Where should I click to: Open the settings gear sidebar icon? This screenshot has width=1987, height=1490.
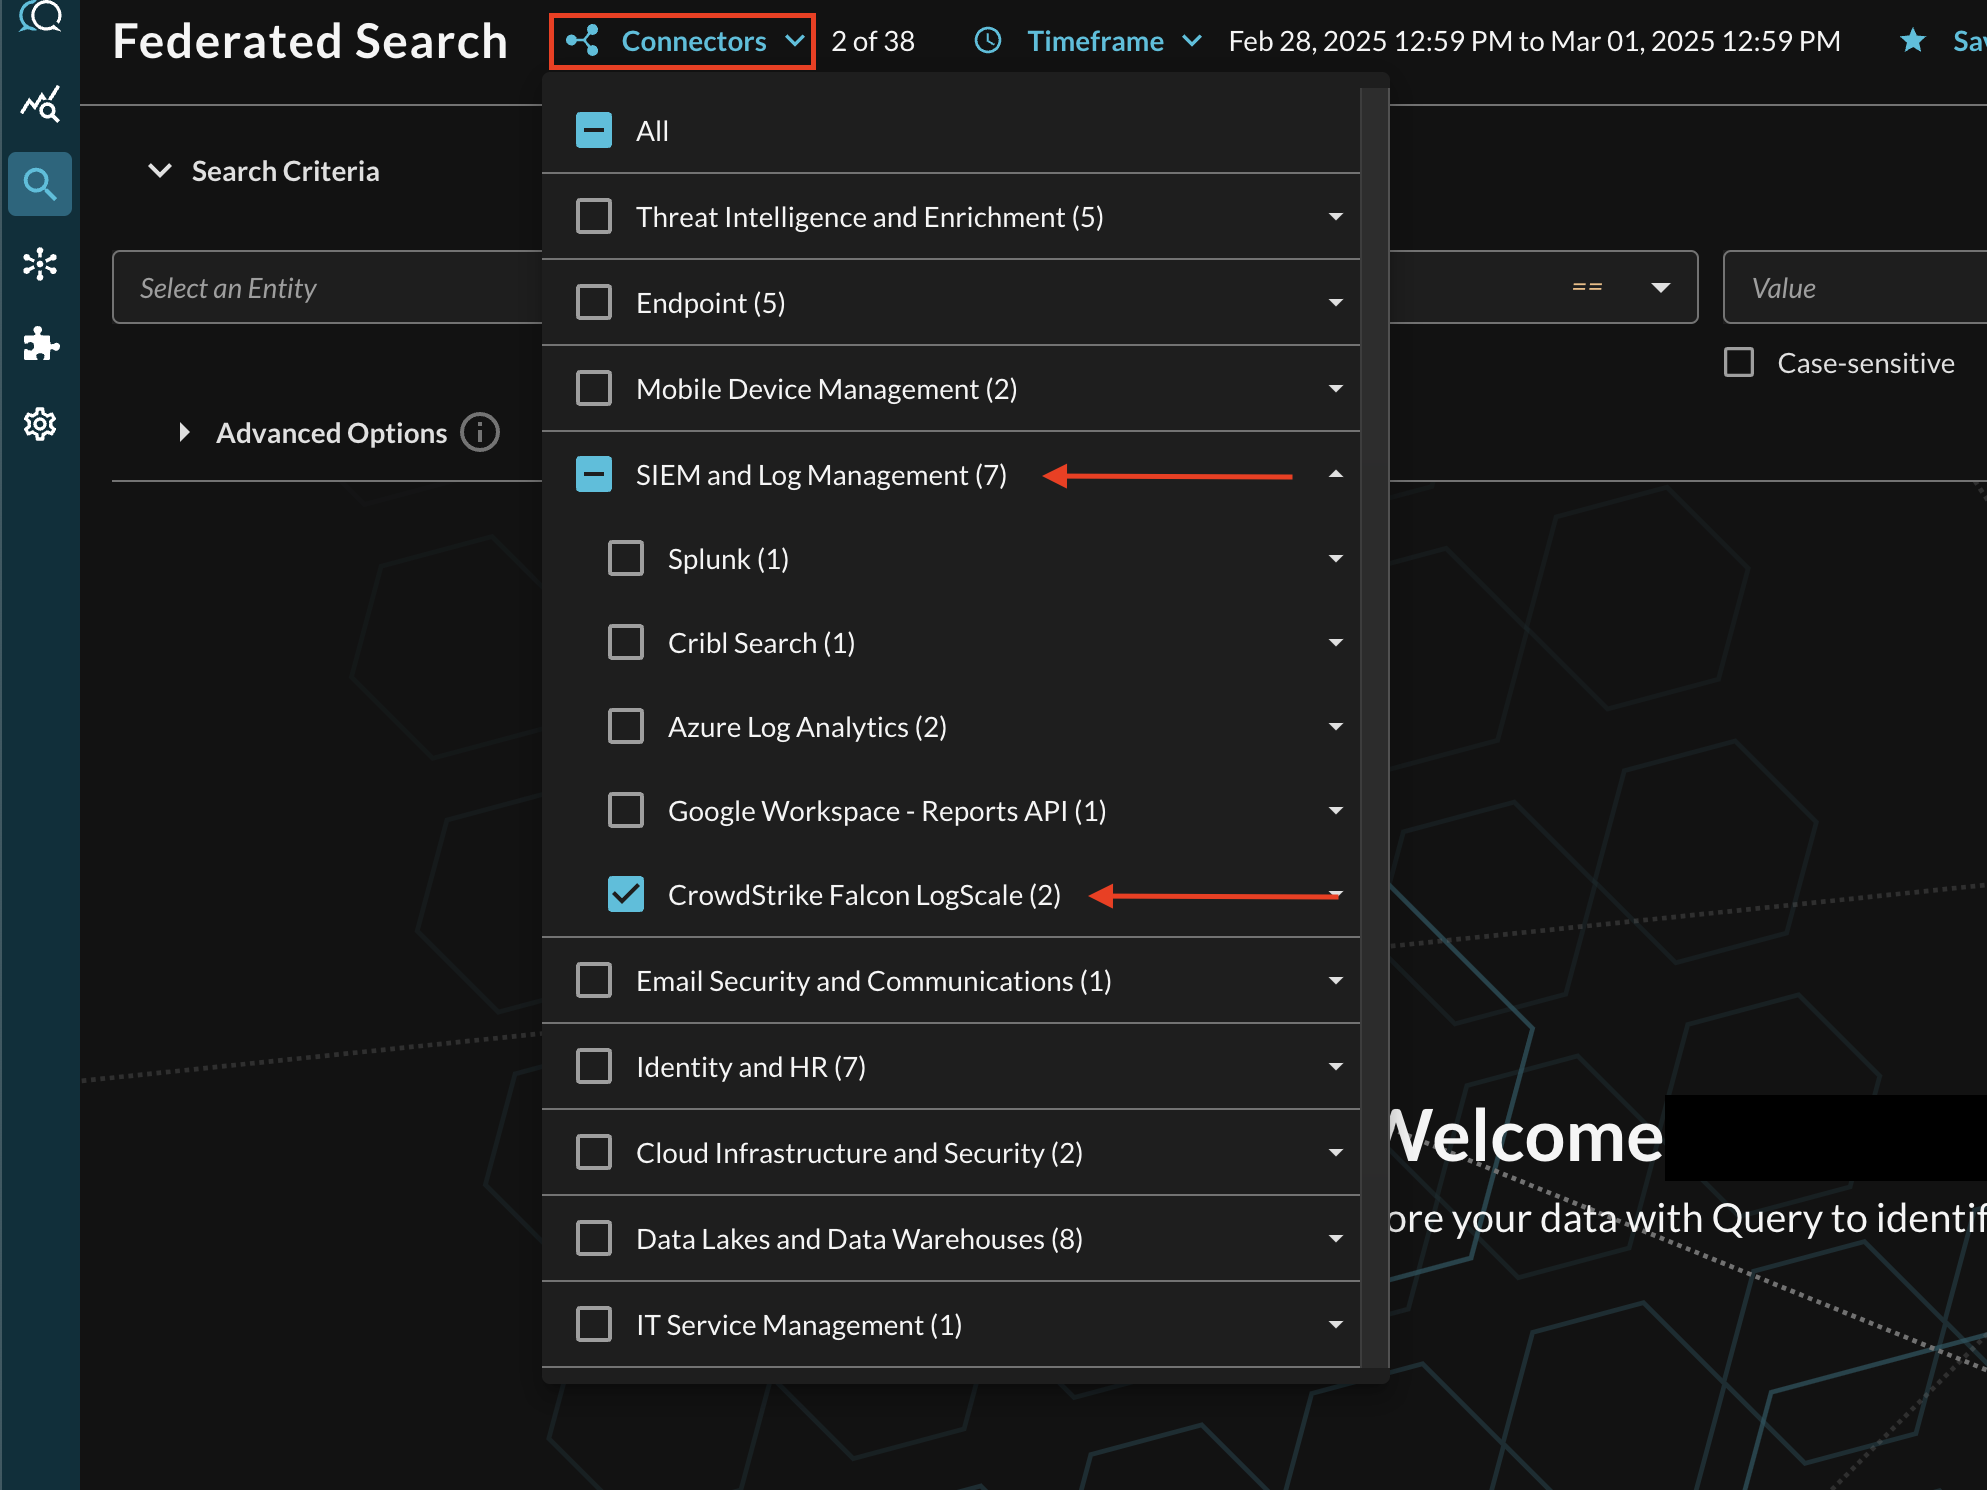tap(40, 424)
